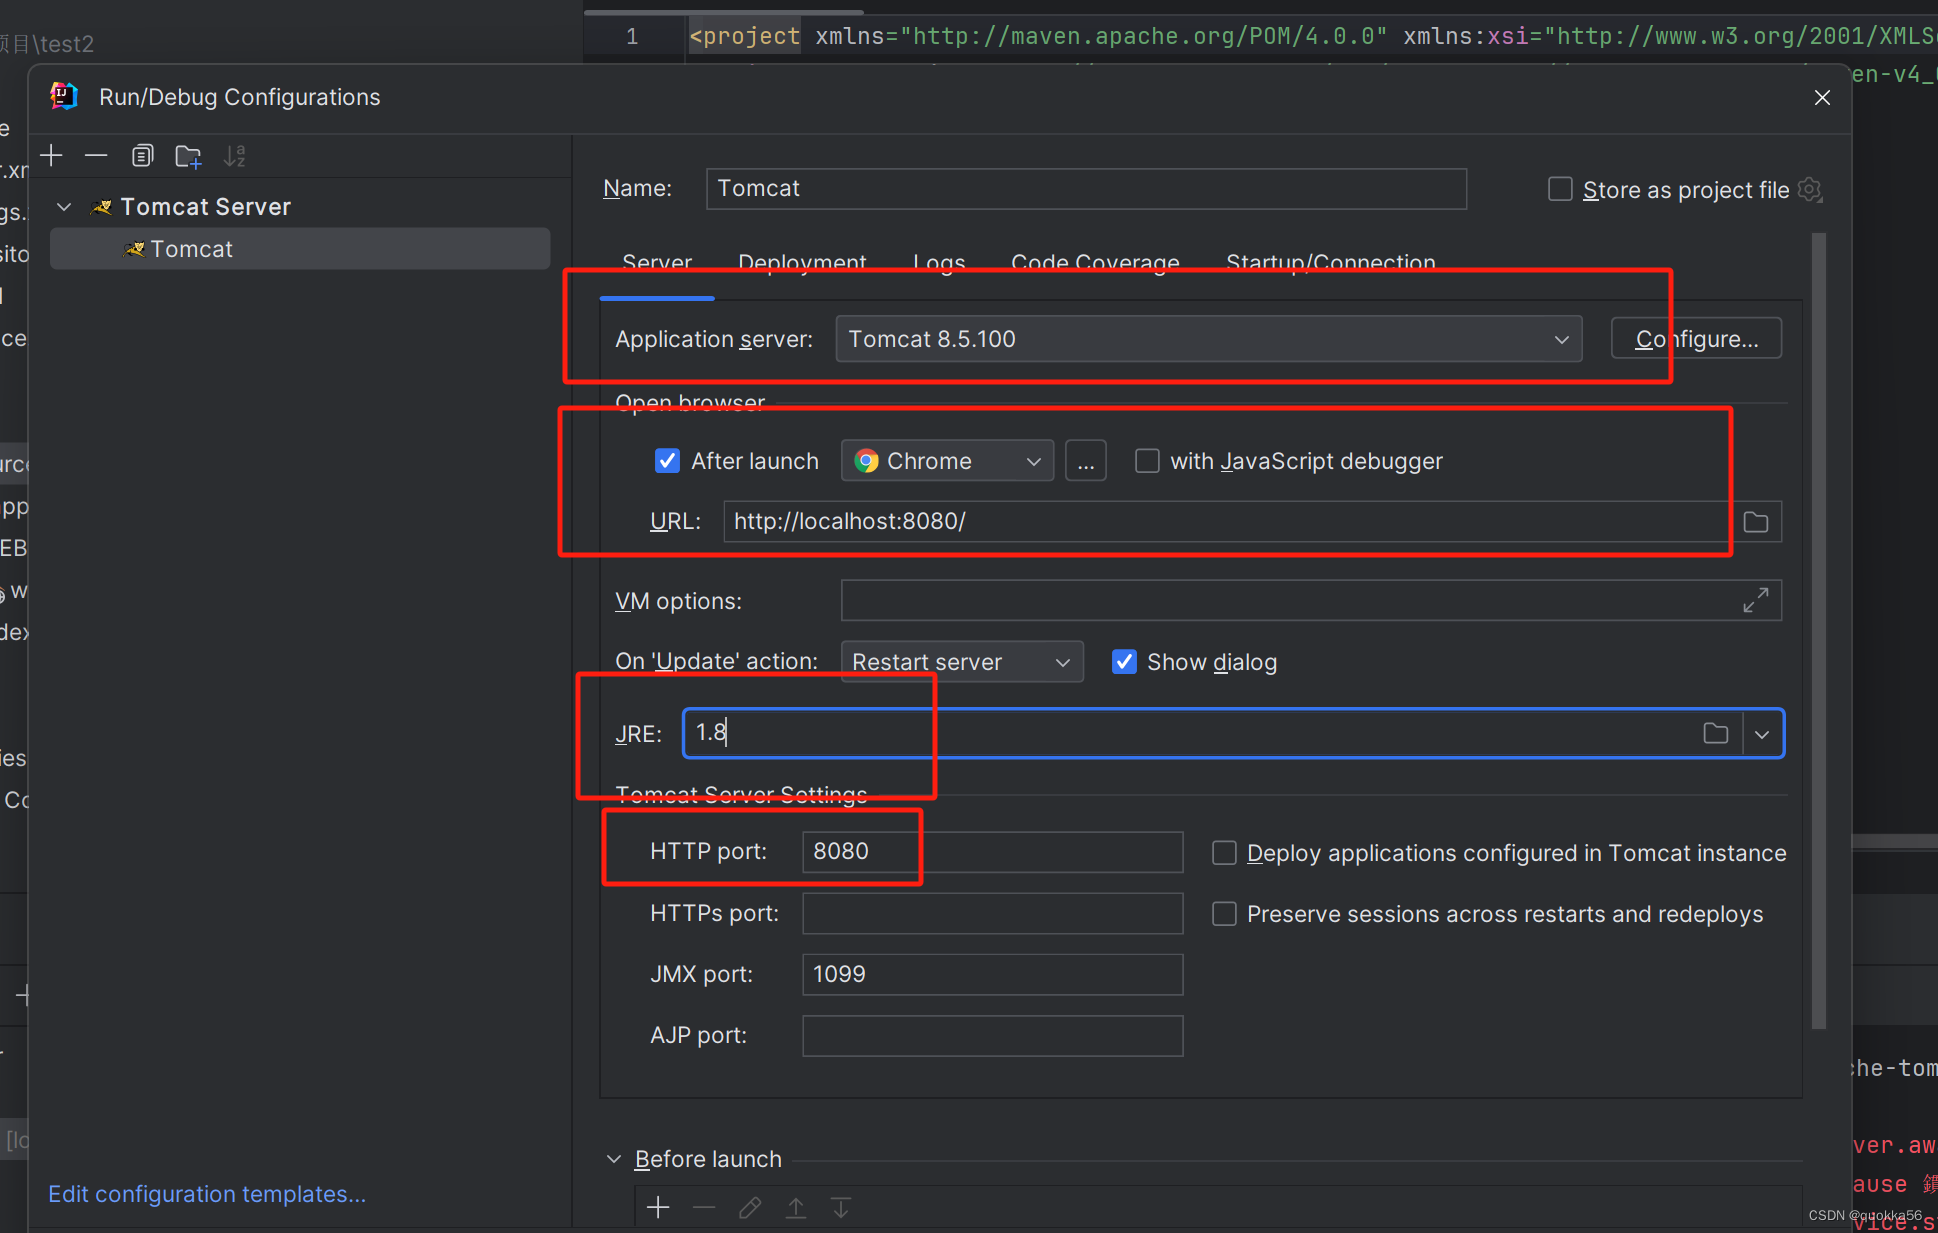Copy the selected configuration

click(x=142, y=156)
